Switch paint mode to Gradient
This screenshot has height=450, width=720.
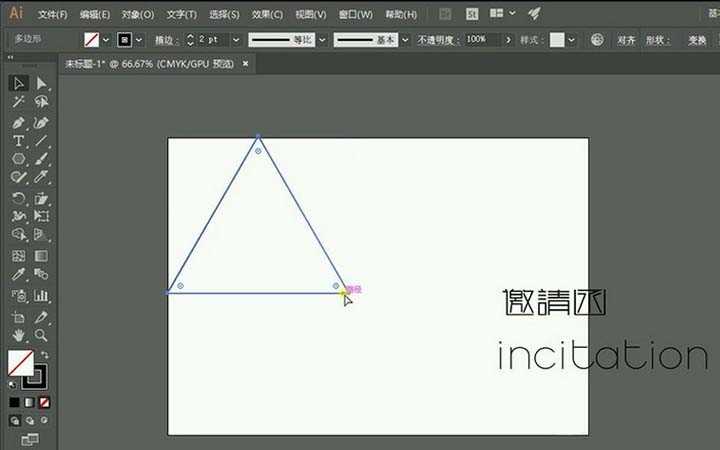(x=29, y=403)
